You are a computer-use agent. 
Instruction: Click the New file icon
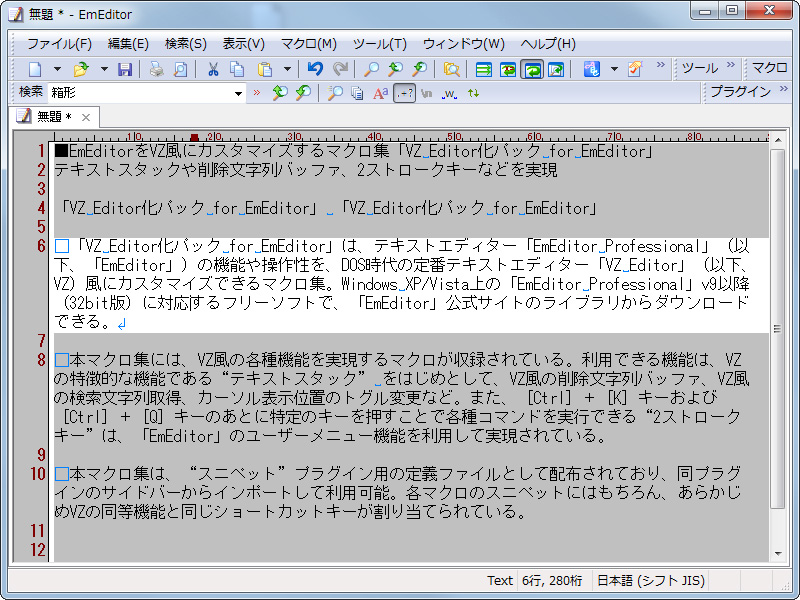(x=35, y=69)
